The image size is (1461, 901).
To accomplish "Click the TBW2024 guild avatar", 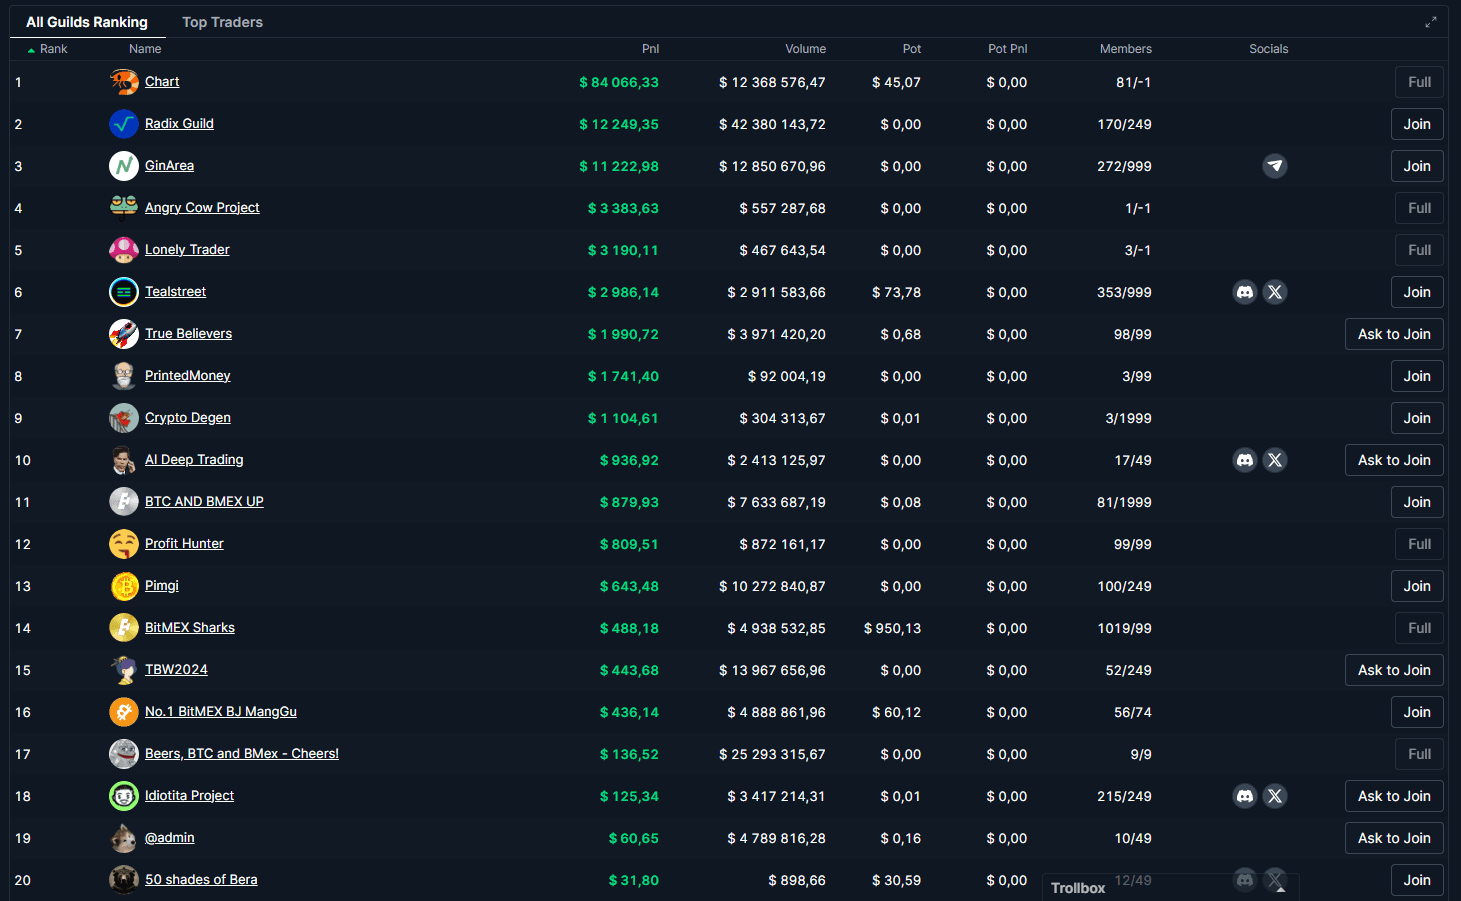I will pyautogui.click(x=124, y=670).
